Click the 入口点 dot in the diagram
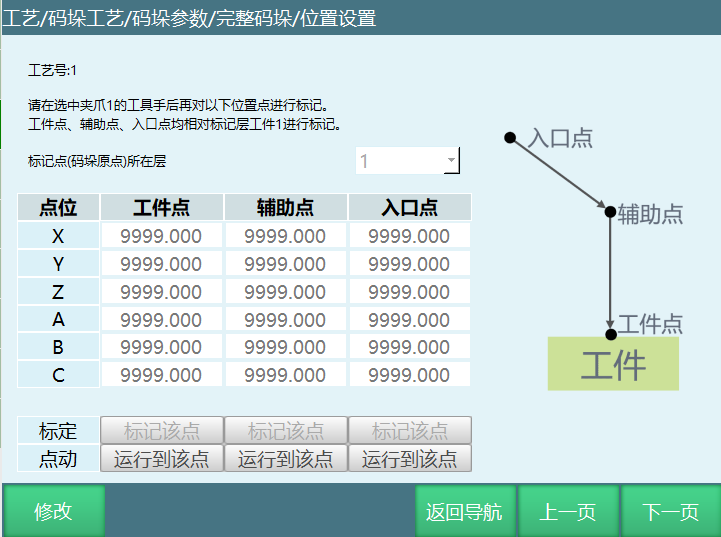721x537 pixels. 510,137
